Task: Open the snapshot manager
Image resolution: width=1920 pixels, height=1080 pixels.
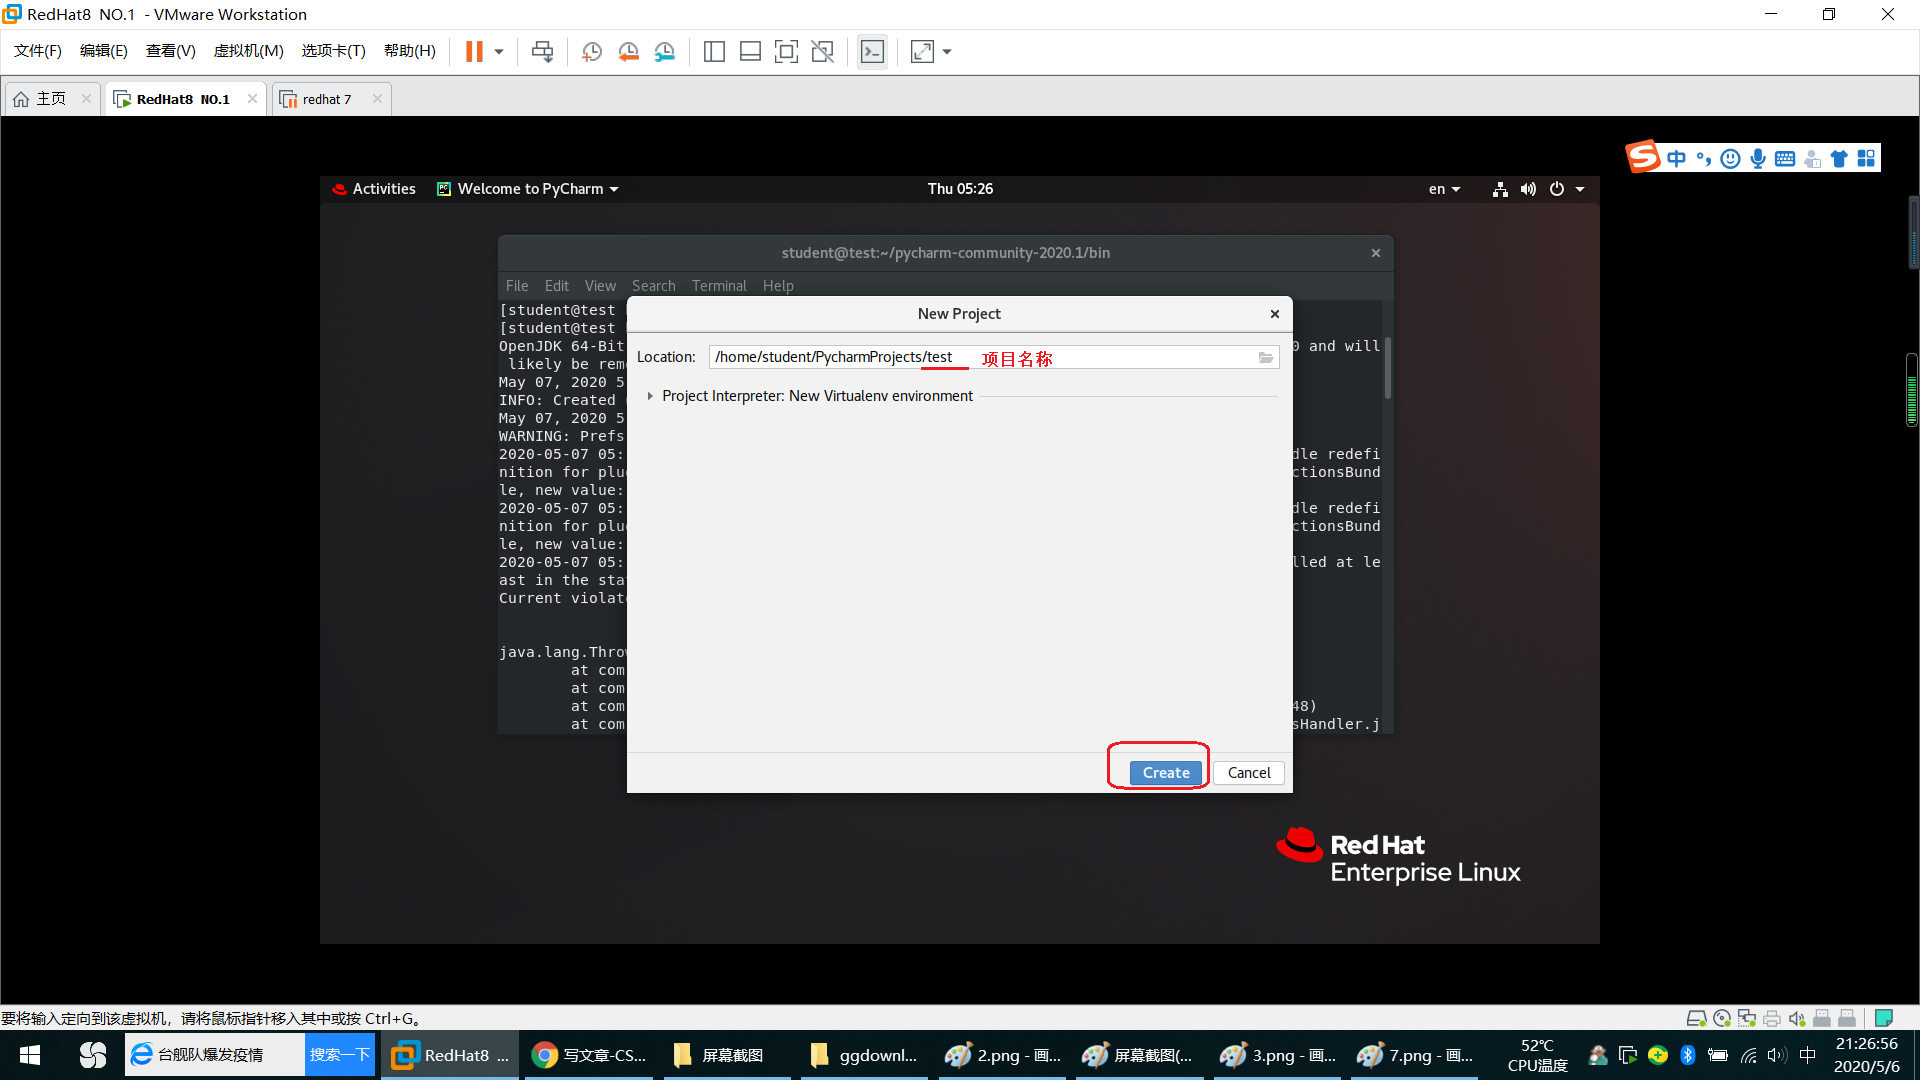Action: coord(665,51)
